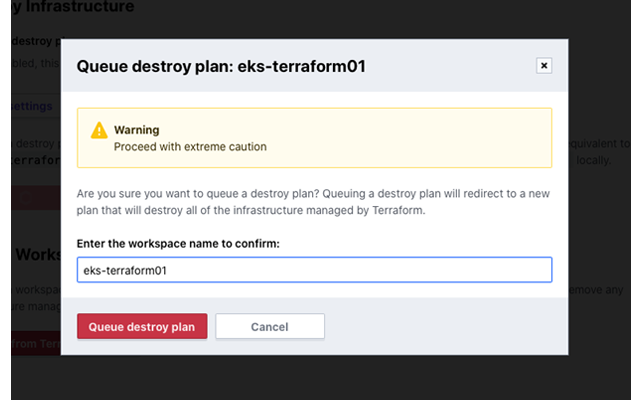This screenshot has height=400, width=643.
Task: Click the Queue destroy plan button
Action: (142, 327)
